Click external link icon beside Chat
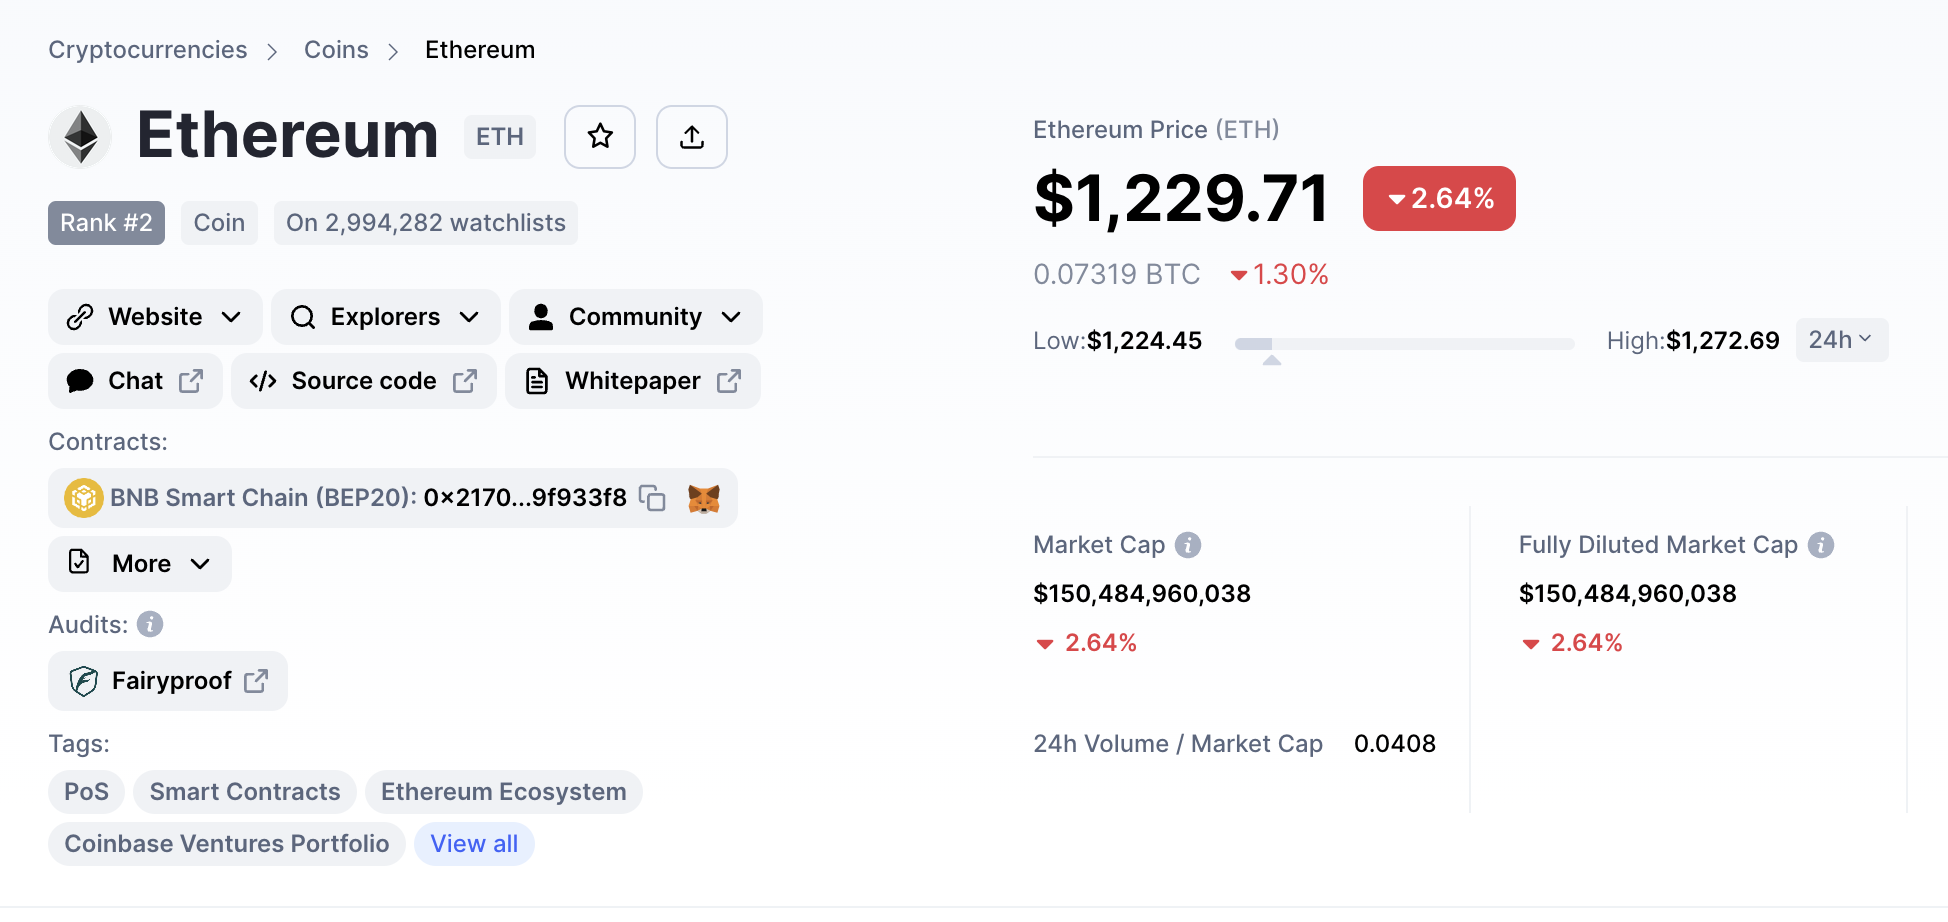Screen dimensions: 1948x922 click(x=191, y=381)
